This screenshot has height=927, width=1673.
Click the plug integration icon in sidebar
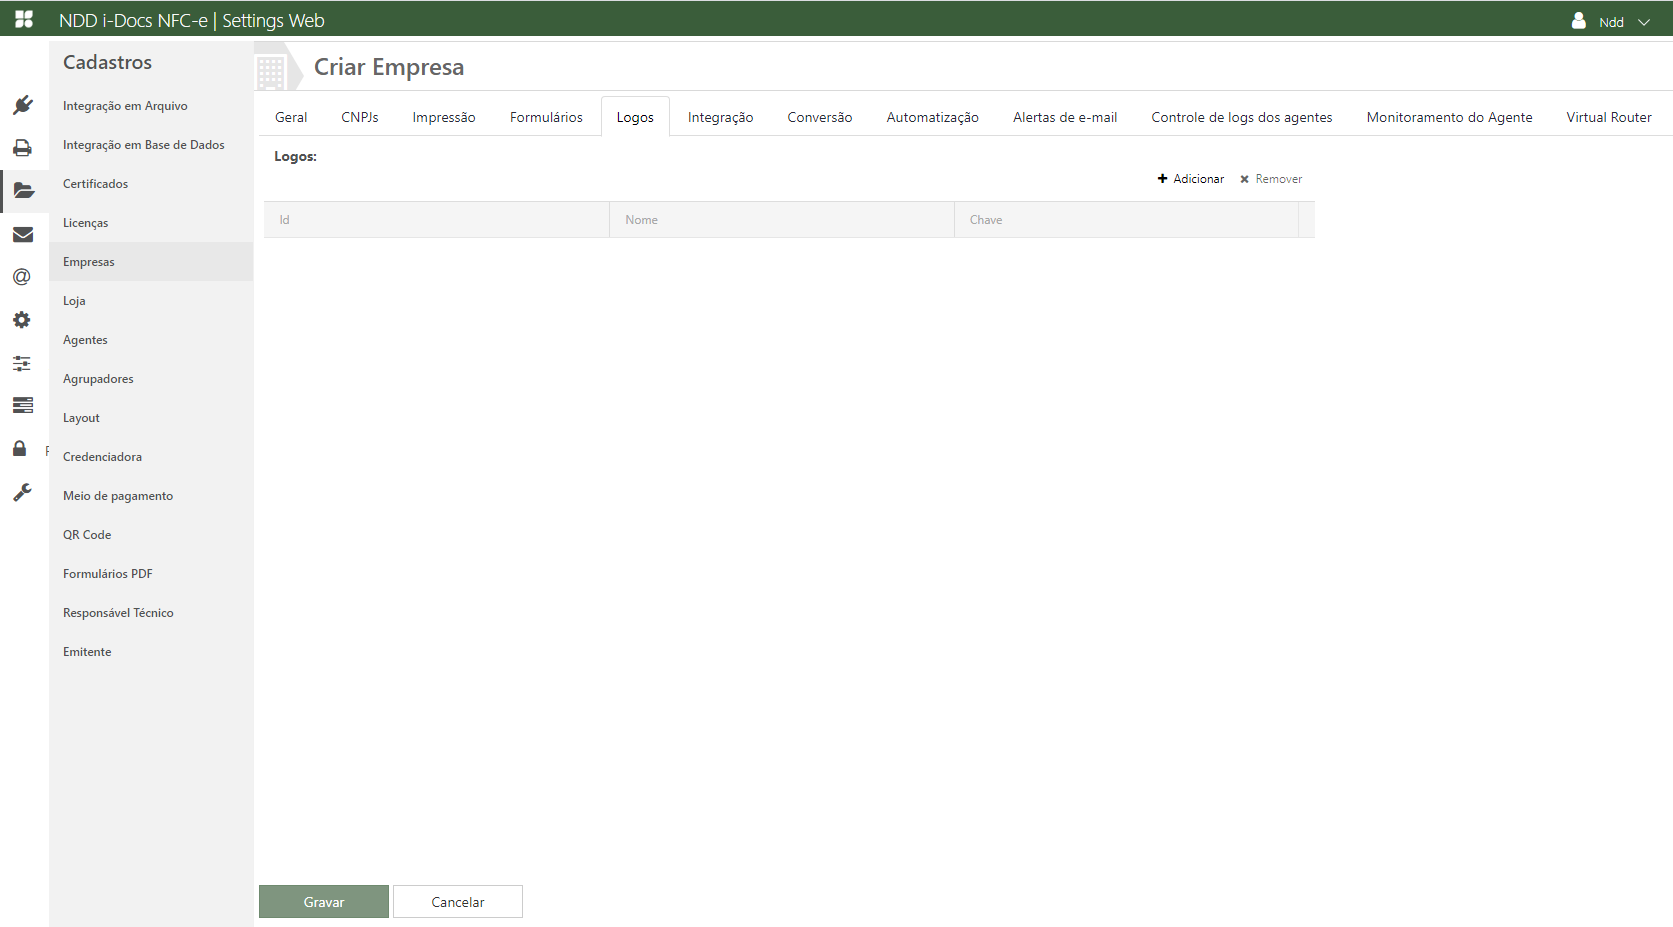pyautogui.click(x=23, y=105)
